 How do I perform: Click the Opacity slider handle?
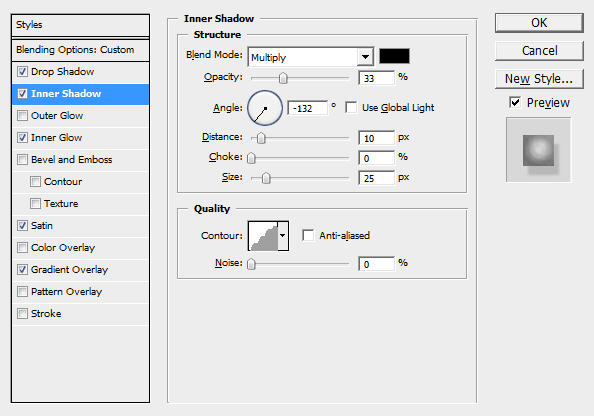[x=283, y=78]
